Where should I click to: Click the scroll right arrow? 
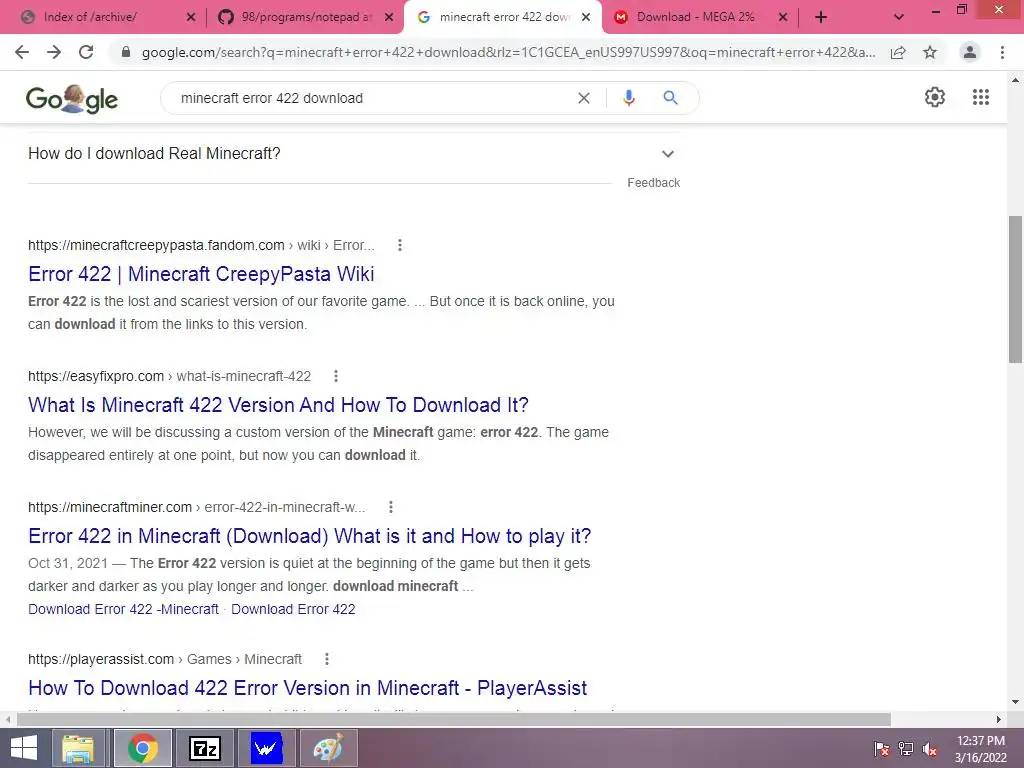[x=999, y=720]
